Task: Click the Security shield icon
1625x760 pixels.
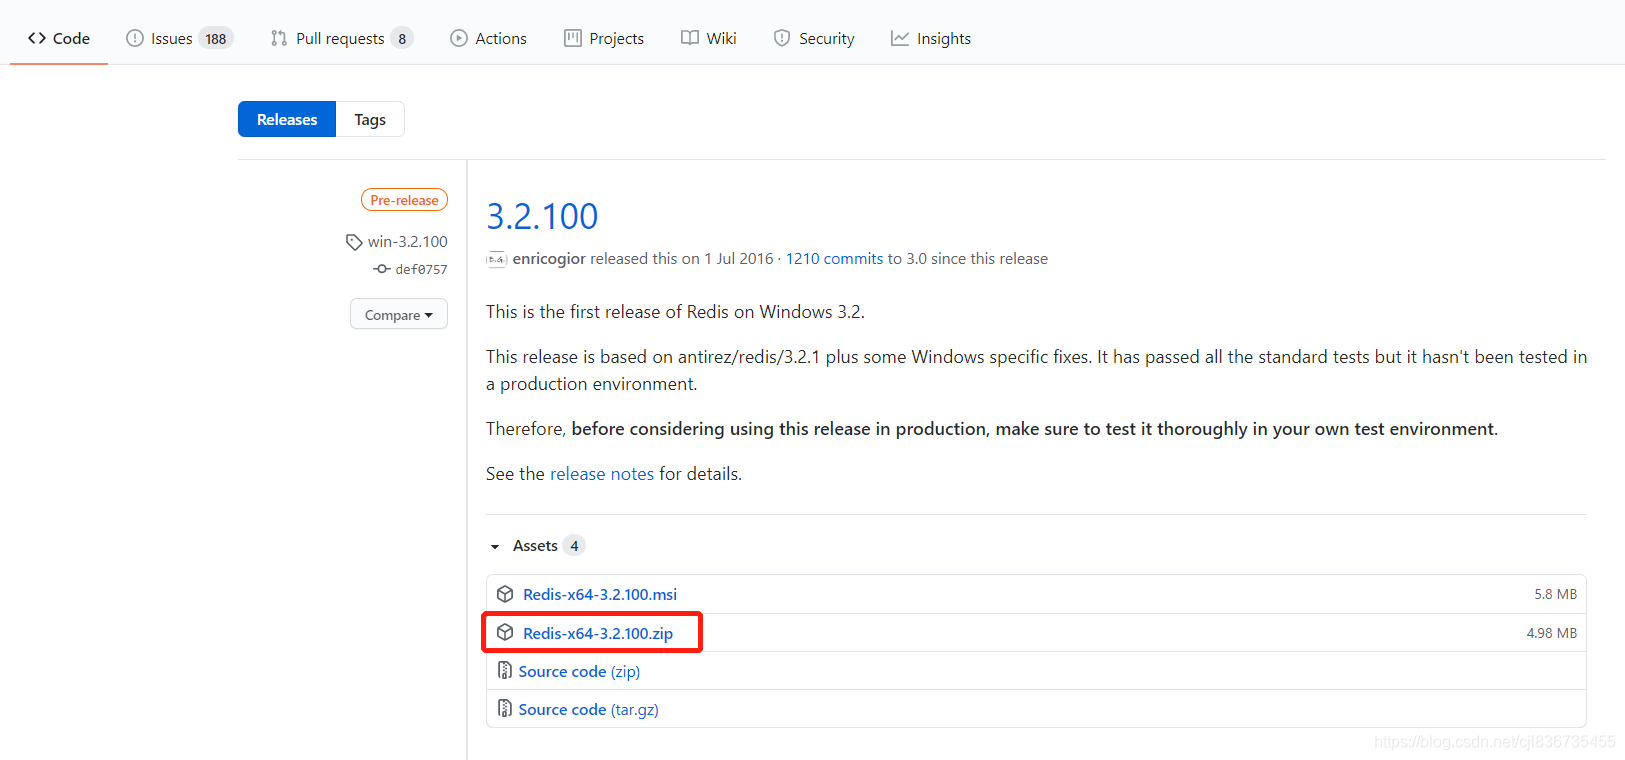Action: 782,38
